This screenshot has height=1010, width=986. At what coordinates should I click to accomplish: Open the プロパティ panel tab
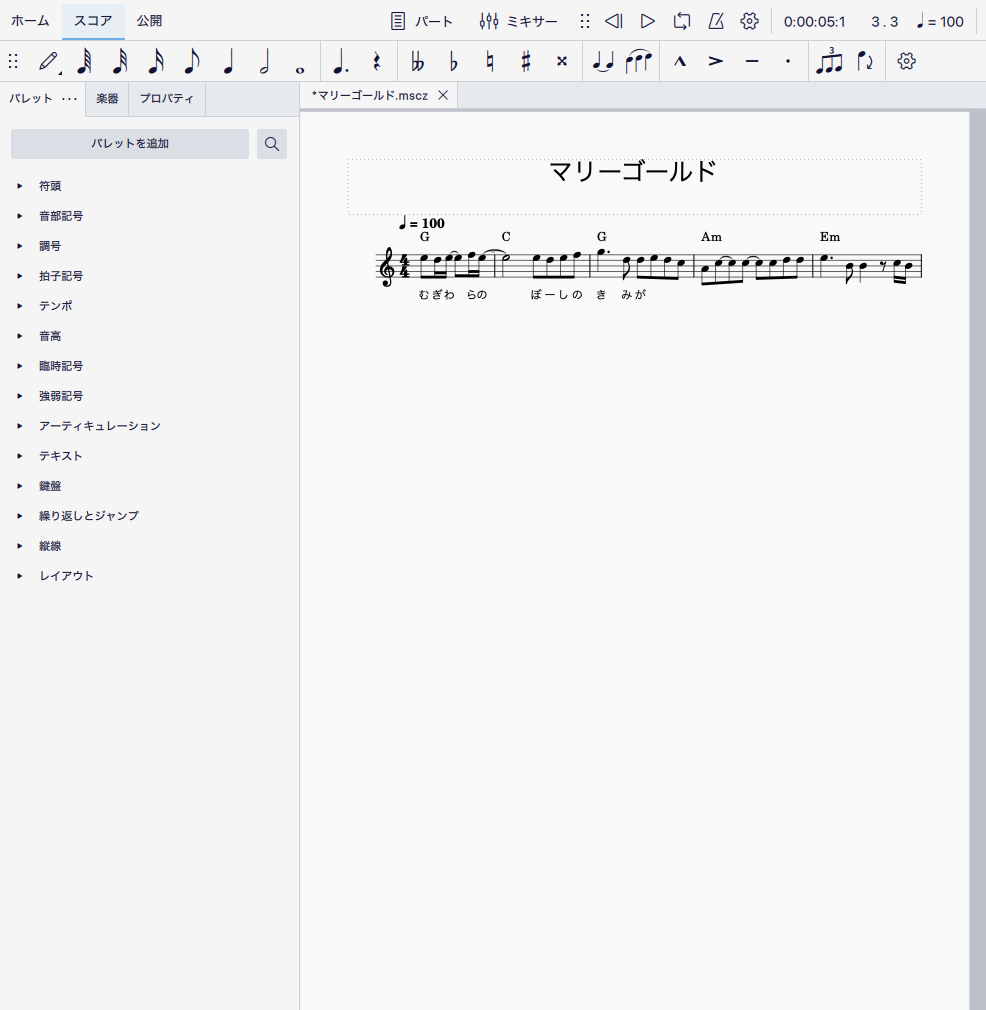click(x=167, y=99)
